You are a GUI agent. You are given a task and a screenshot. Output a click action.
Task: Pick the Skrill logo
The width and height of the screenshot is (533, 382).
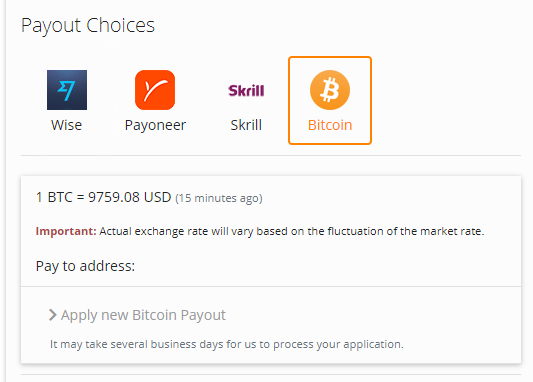coord(246,91)
